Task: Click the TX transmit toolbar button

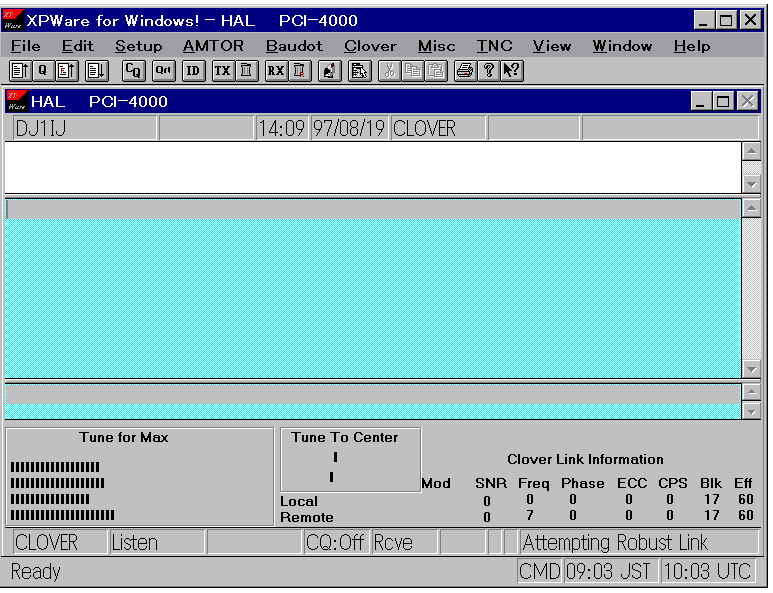Action: coord(222,71)
